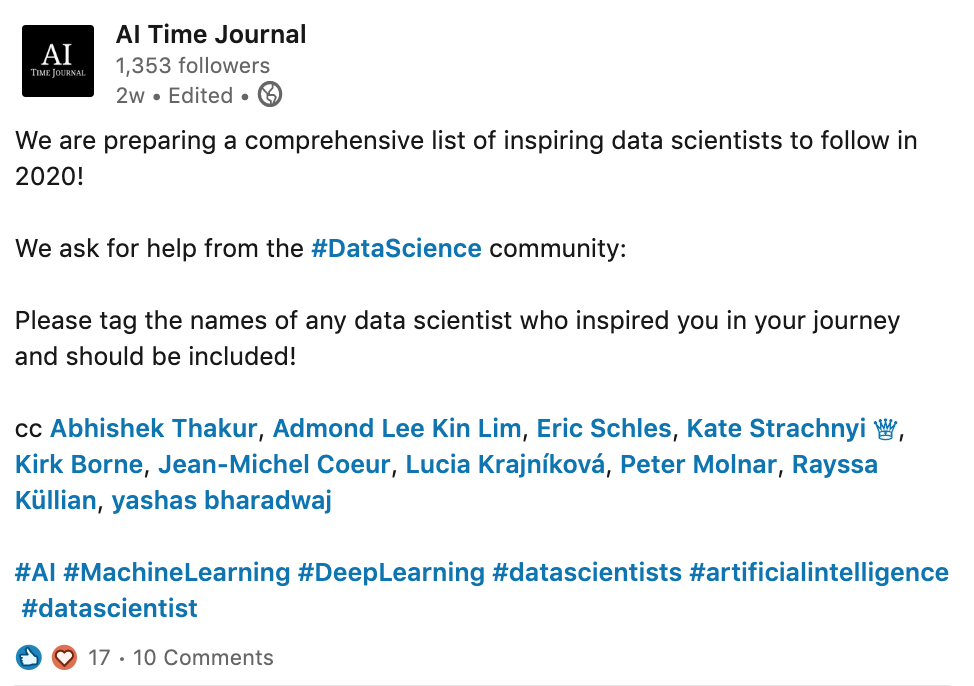Screen dimensions: 974x686
Task: Click the blue thumbs-up like reaction icon
Action: tap(28, 657)
